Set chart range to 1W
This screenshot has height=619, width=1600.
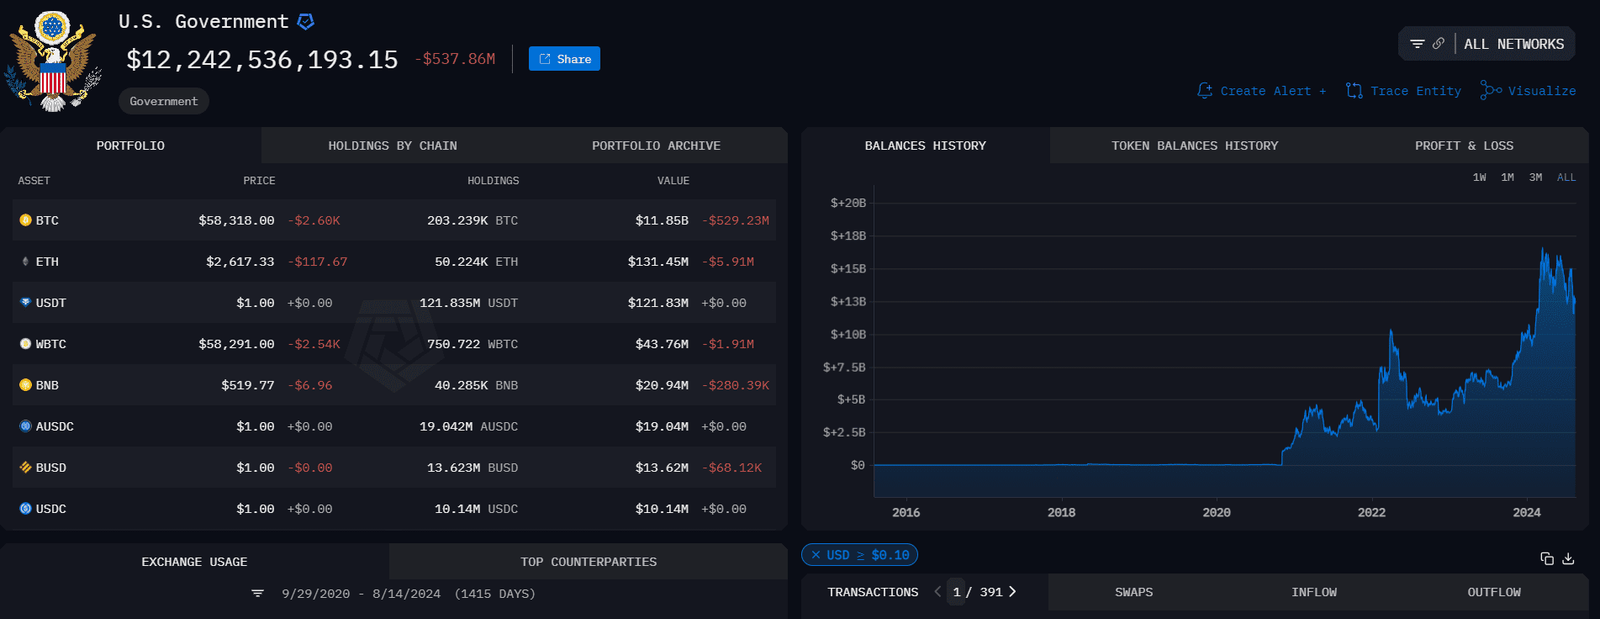point(1479,177)
